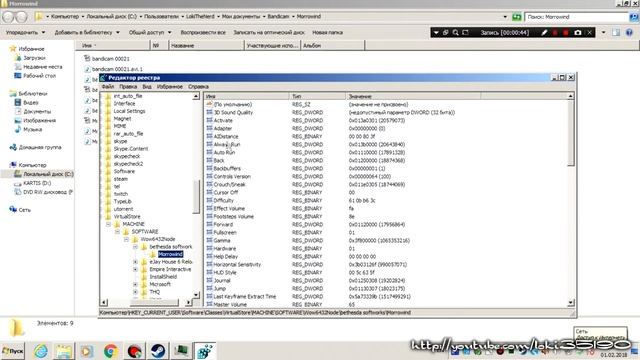Collapse the SOFTWARE key in tree
Viewport: 640px width, 360px height.
point(117,231)
